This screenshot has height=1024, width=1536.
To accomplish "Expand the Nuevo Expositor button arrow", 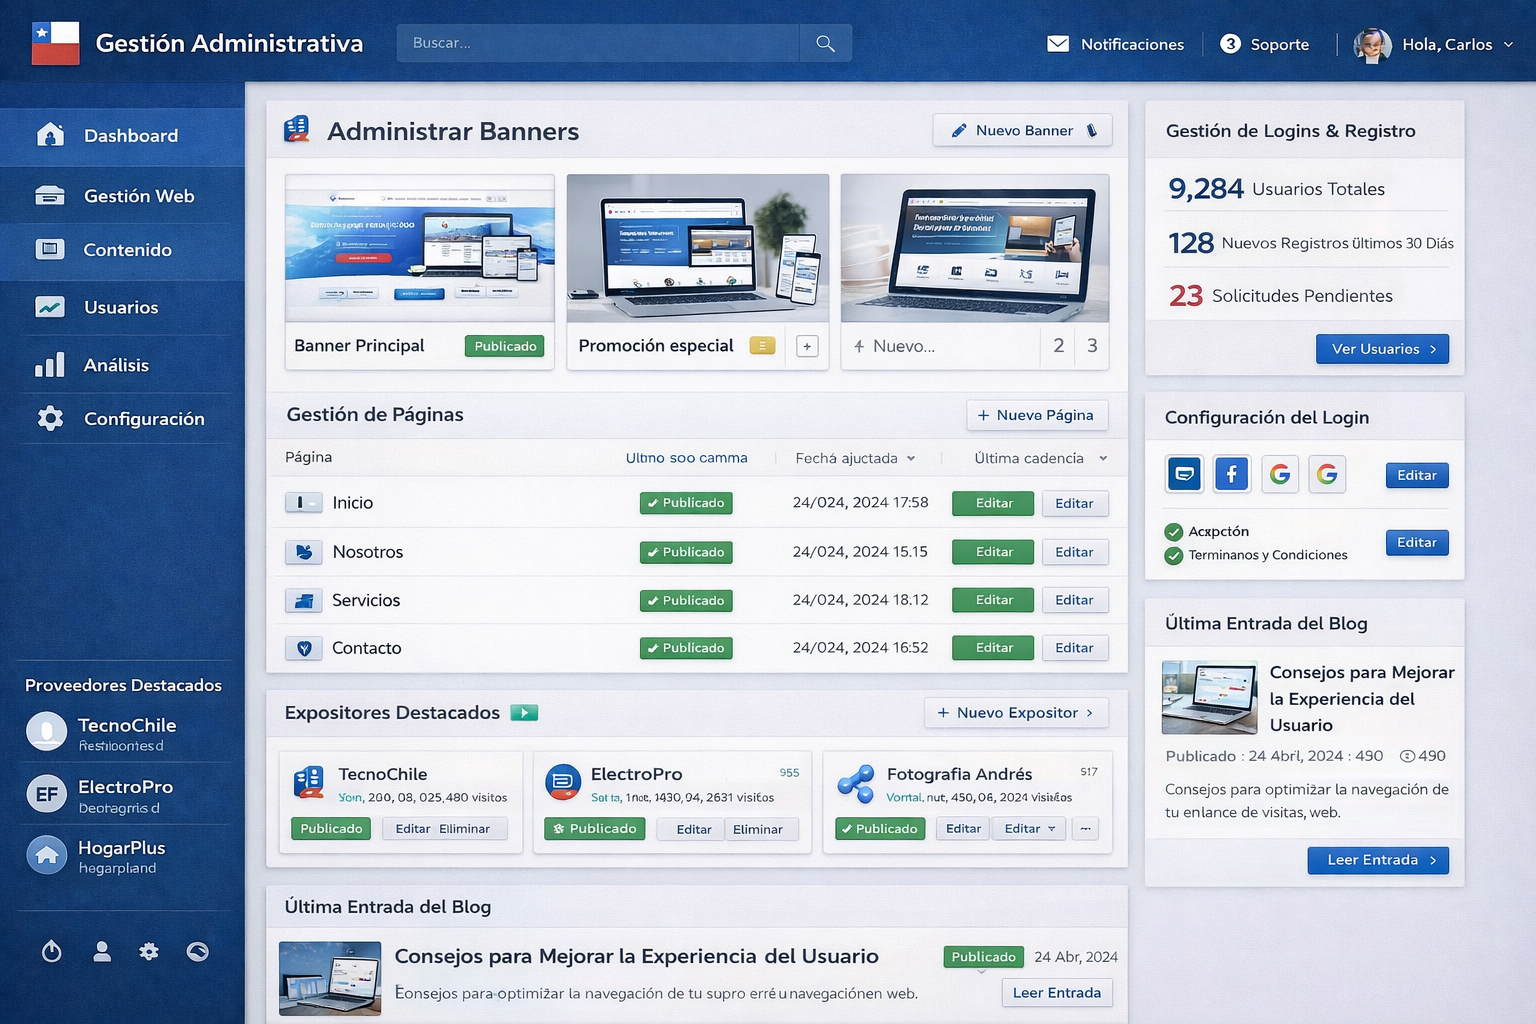I will click(1089, 713).
